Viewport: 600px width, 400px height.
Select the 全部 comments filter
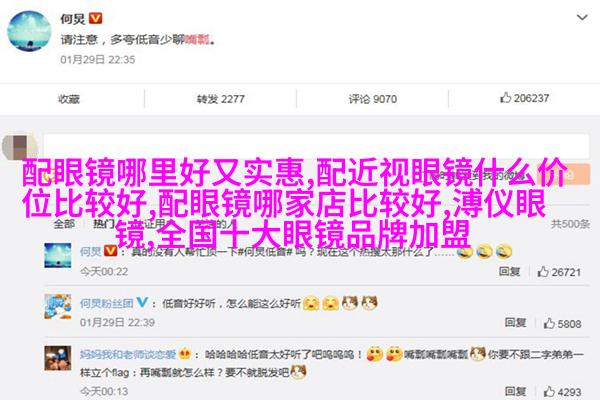(64, 224)
